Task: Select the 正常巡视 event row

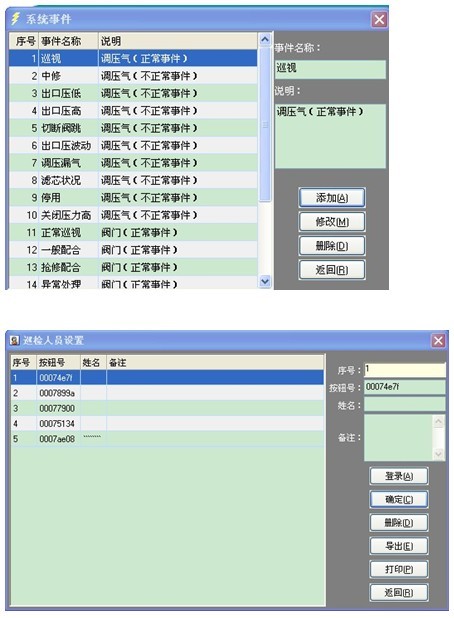Action: pyautogui.click(x=133, y=232)
